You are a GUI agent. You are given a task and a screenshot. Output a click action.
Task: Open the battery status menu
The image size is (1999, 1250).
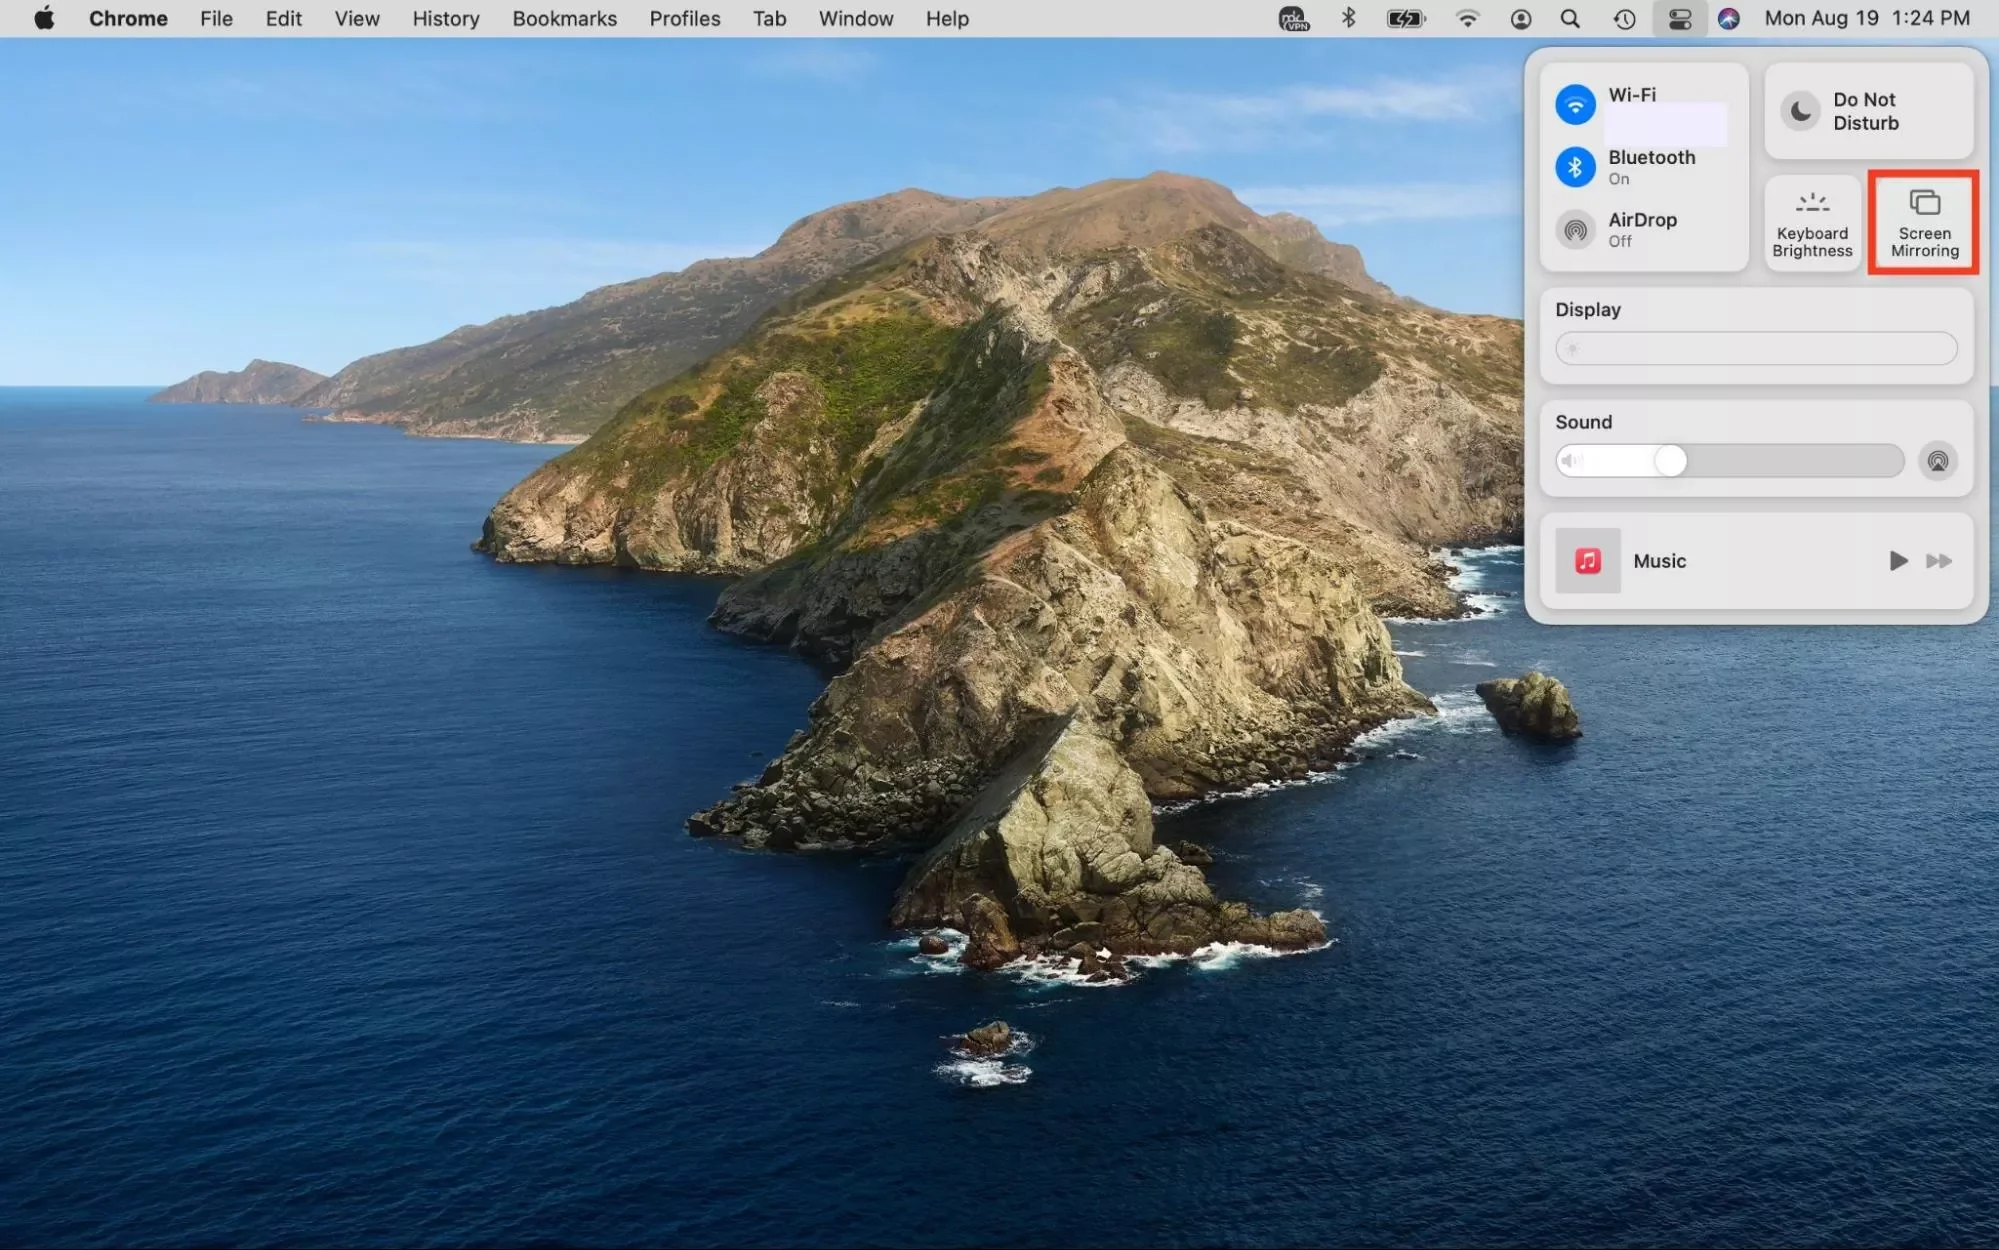[x=1405, y=19]
